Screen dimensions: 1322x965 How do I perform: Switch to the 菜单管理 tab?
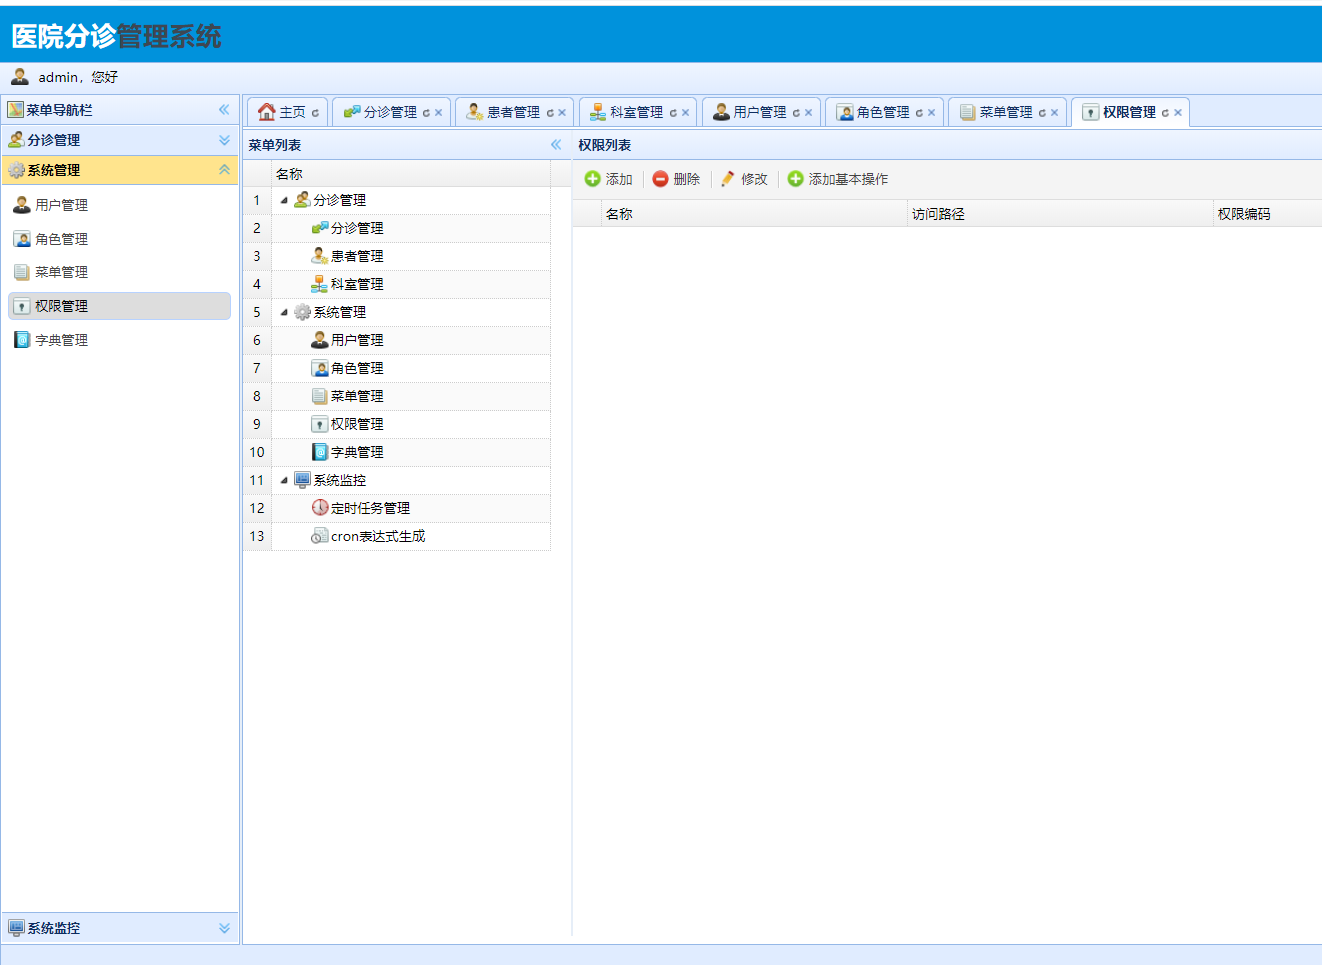(1006, 112)
